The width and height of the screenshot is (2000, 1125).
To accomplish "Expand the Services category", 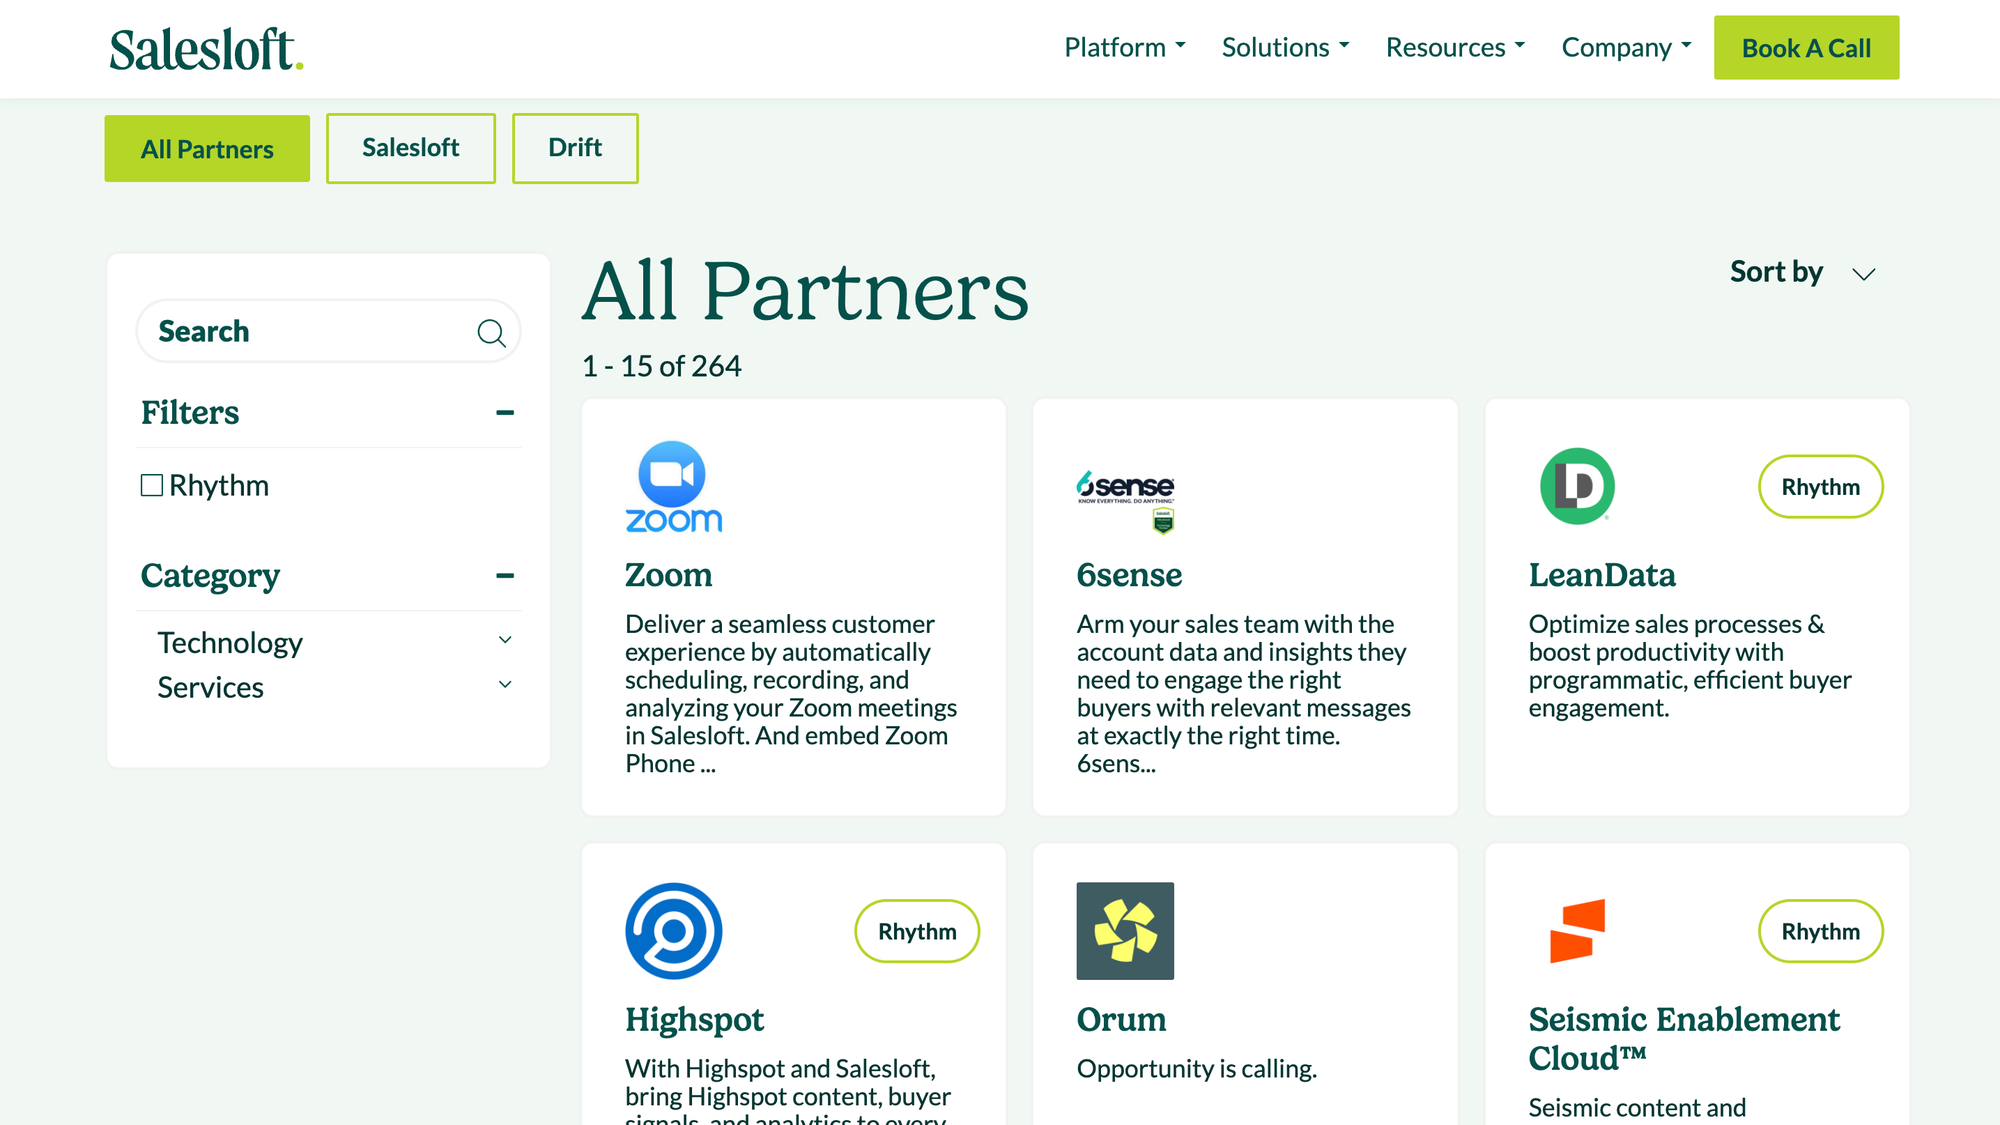I will point(505,685).
